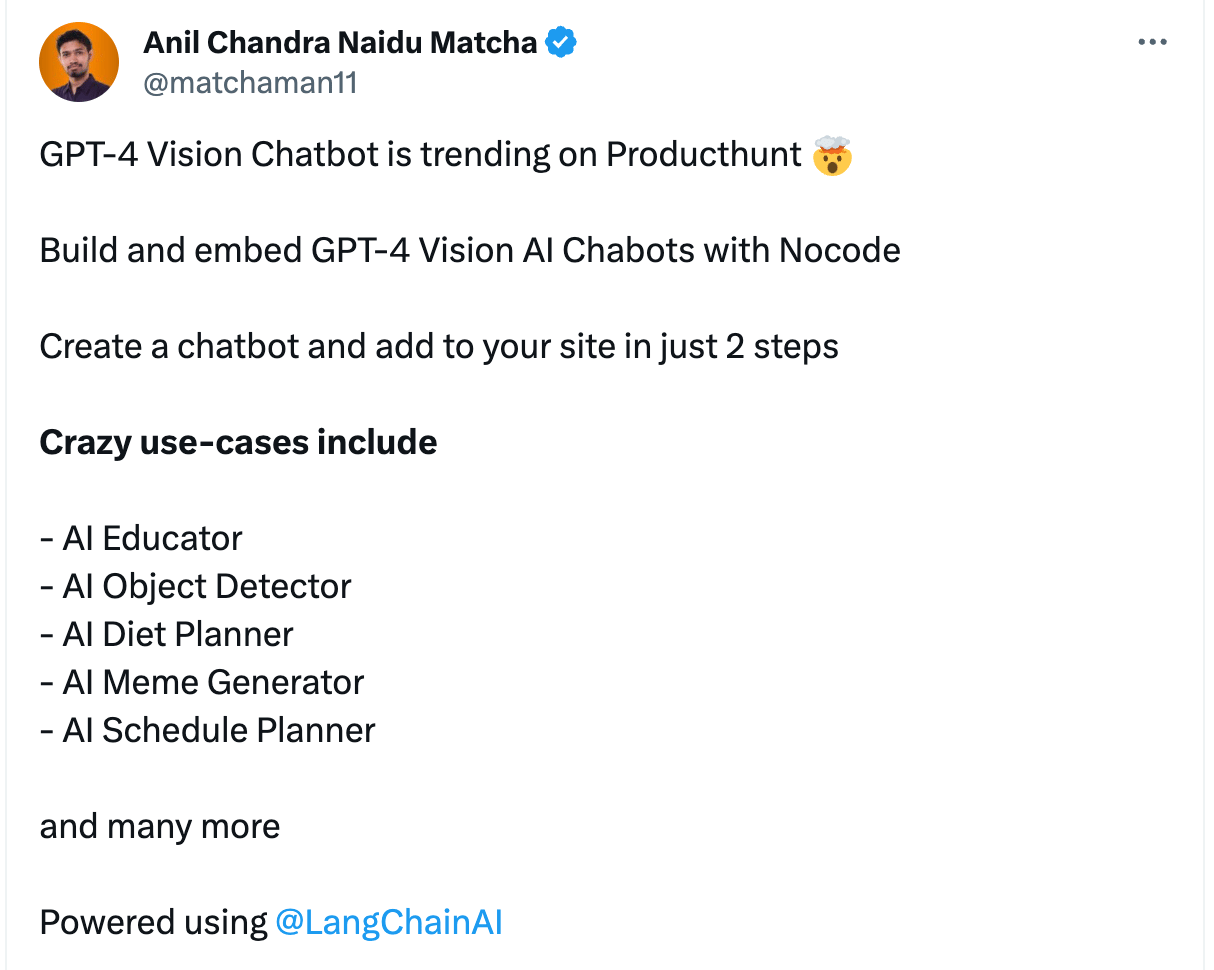This screenshot has height=970, width=1214.
Task: Open the three-dot more options menu
Action: [x=1153, y=42]
